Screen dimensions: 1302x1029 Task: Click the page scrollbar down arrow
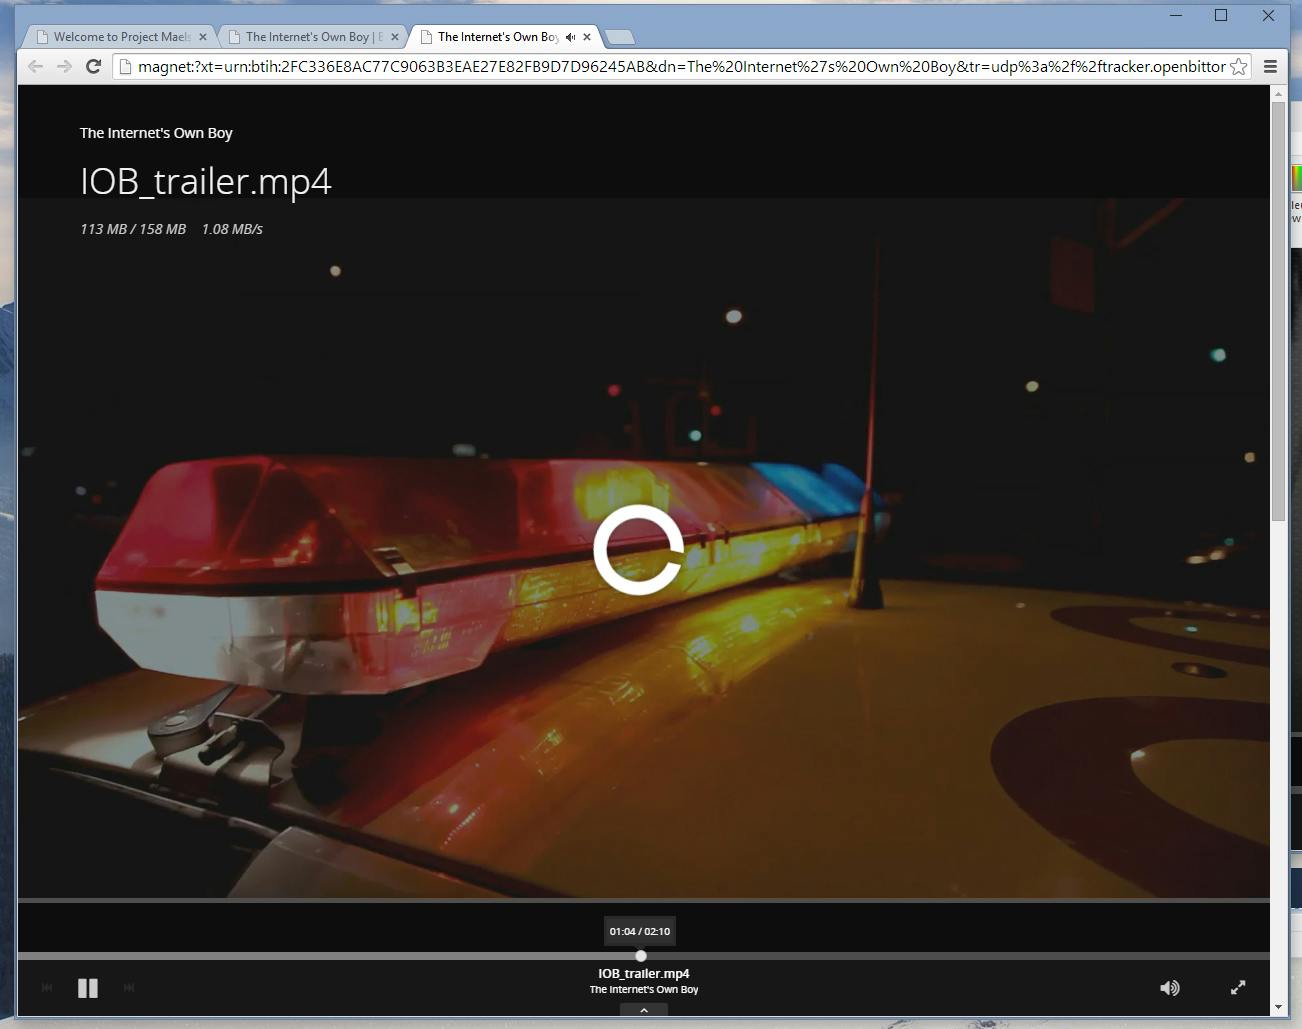pos(1278,1008)
